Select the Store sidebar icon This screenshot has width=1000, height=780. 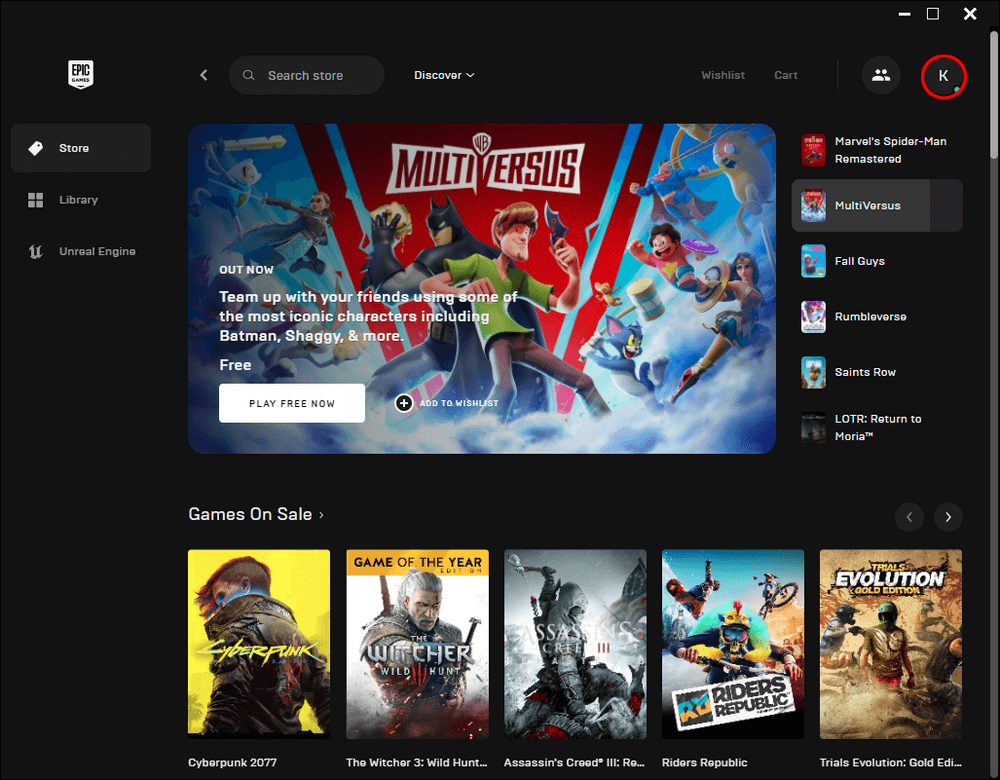[x=37, y=147]
